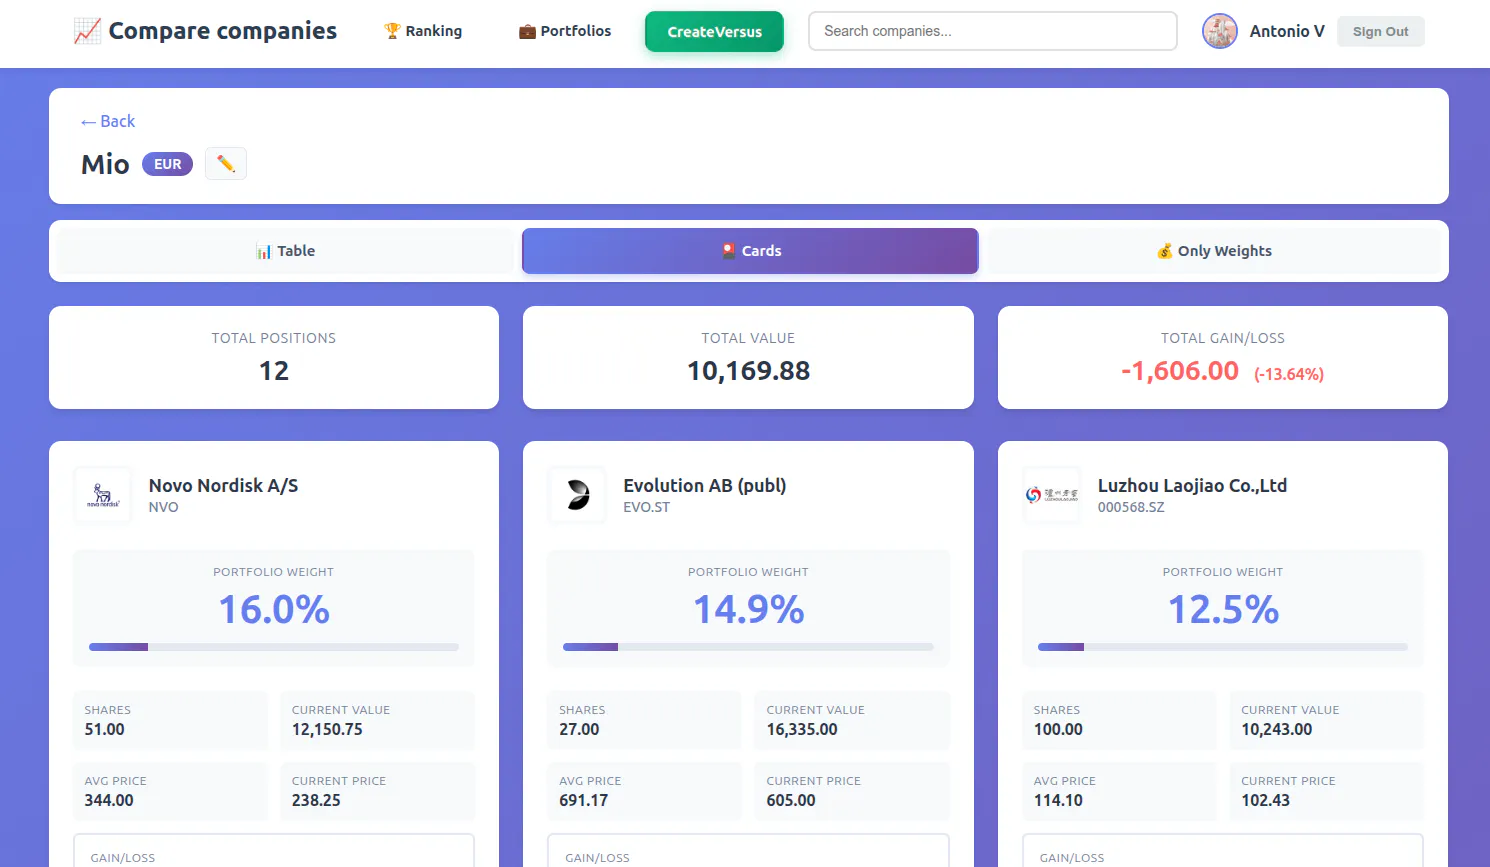Switch to Only Weights view tab
1490x867 pixels.
(x=1214, y=251)
